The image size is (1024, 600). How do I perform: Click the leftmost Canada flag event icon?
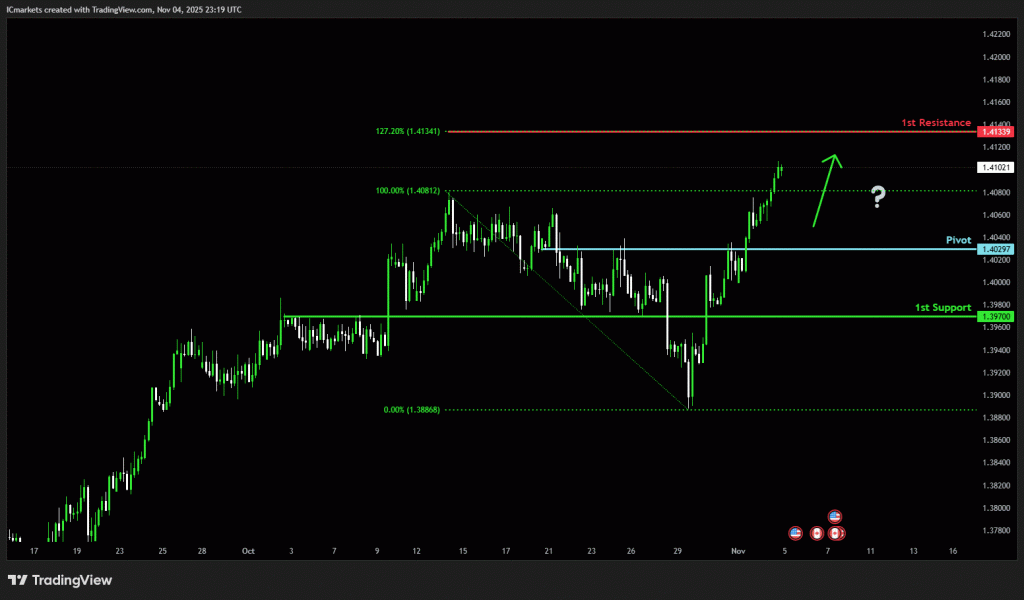pos(817,534)
